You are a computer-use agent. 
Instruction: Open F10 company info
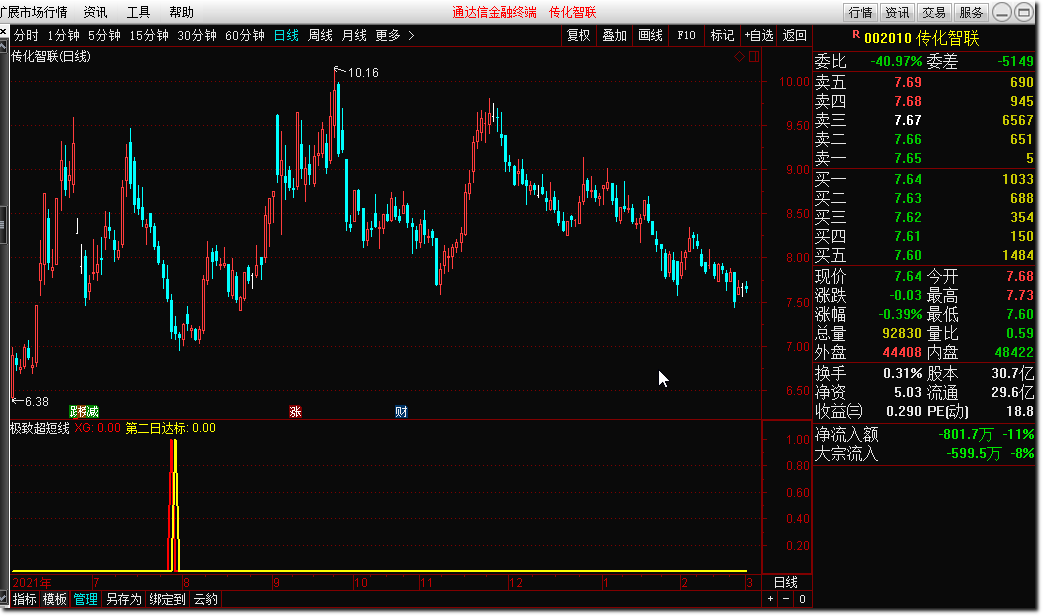(686, 35)
